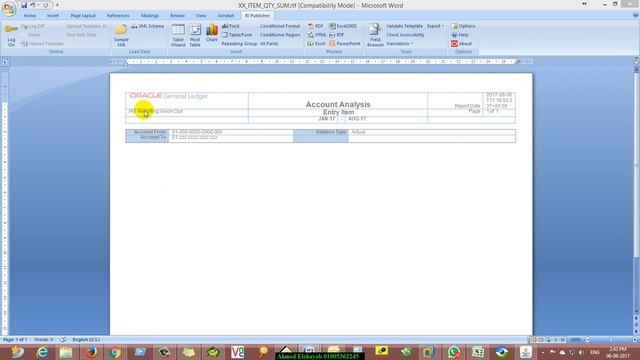Viewport: 640px width, 360px height.
Task: Click Repeating Group in Insert section
Action: 239,44
